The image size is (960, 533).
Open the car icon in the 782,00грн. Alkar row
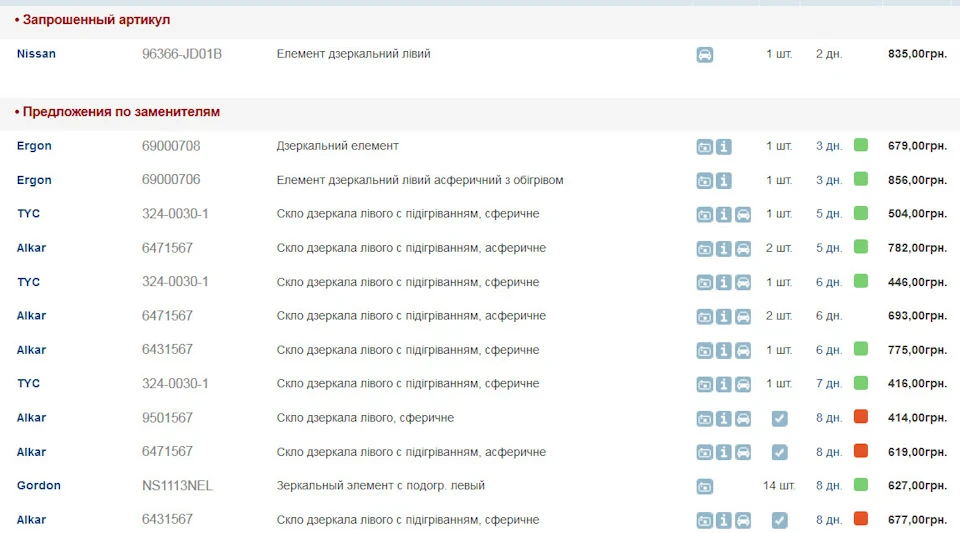[743, 249]
